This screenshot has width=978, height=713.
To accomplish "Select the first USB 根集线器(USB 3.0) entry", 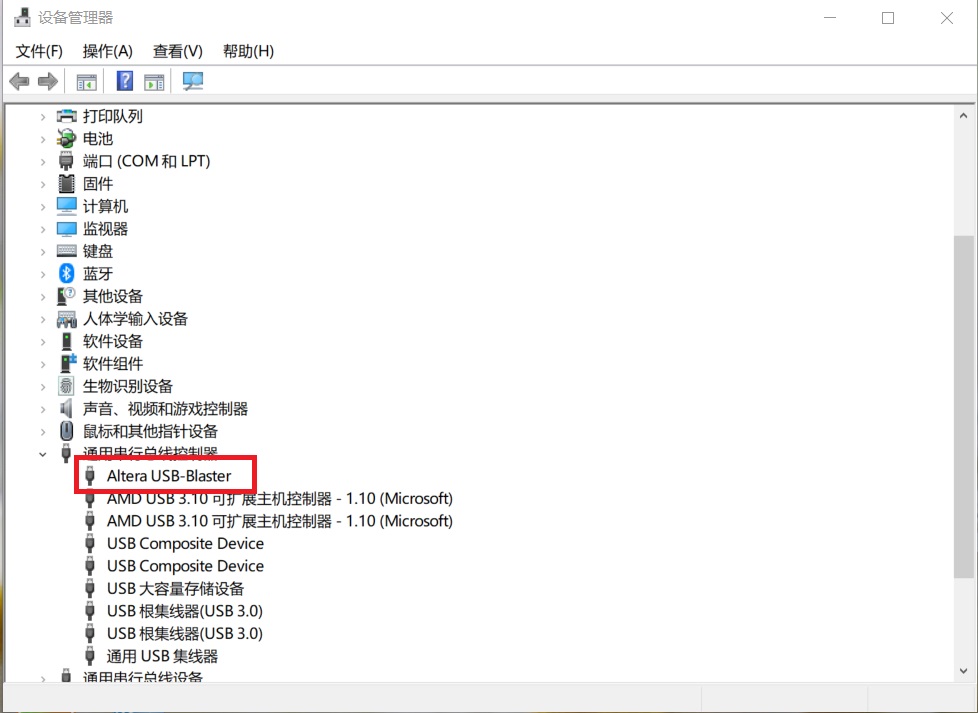I will pyautogui.click(x=185, y=611).
